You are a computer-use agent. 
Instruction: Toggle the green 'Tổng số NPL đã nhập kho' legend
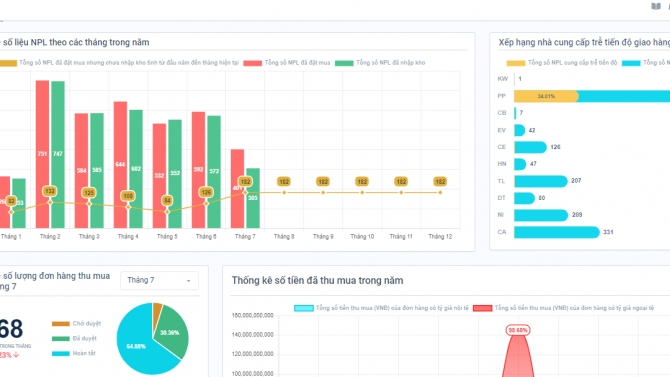[380, 63]
